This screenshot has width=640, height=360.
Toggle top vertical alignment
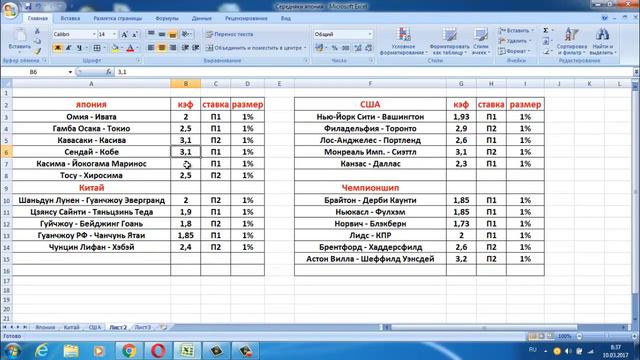151,34
